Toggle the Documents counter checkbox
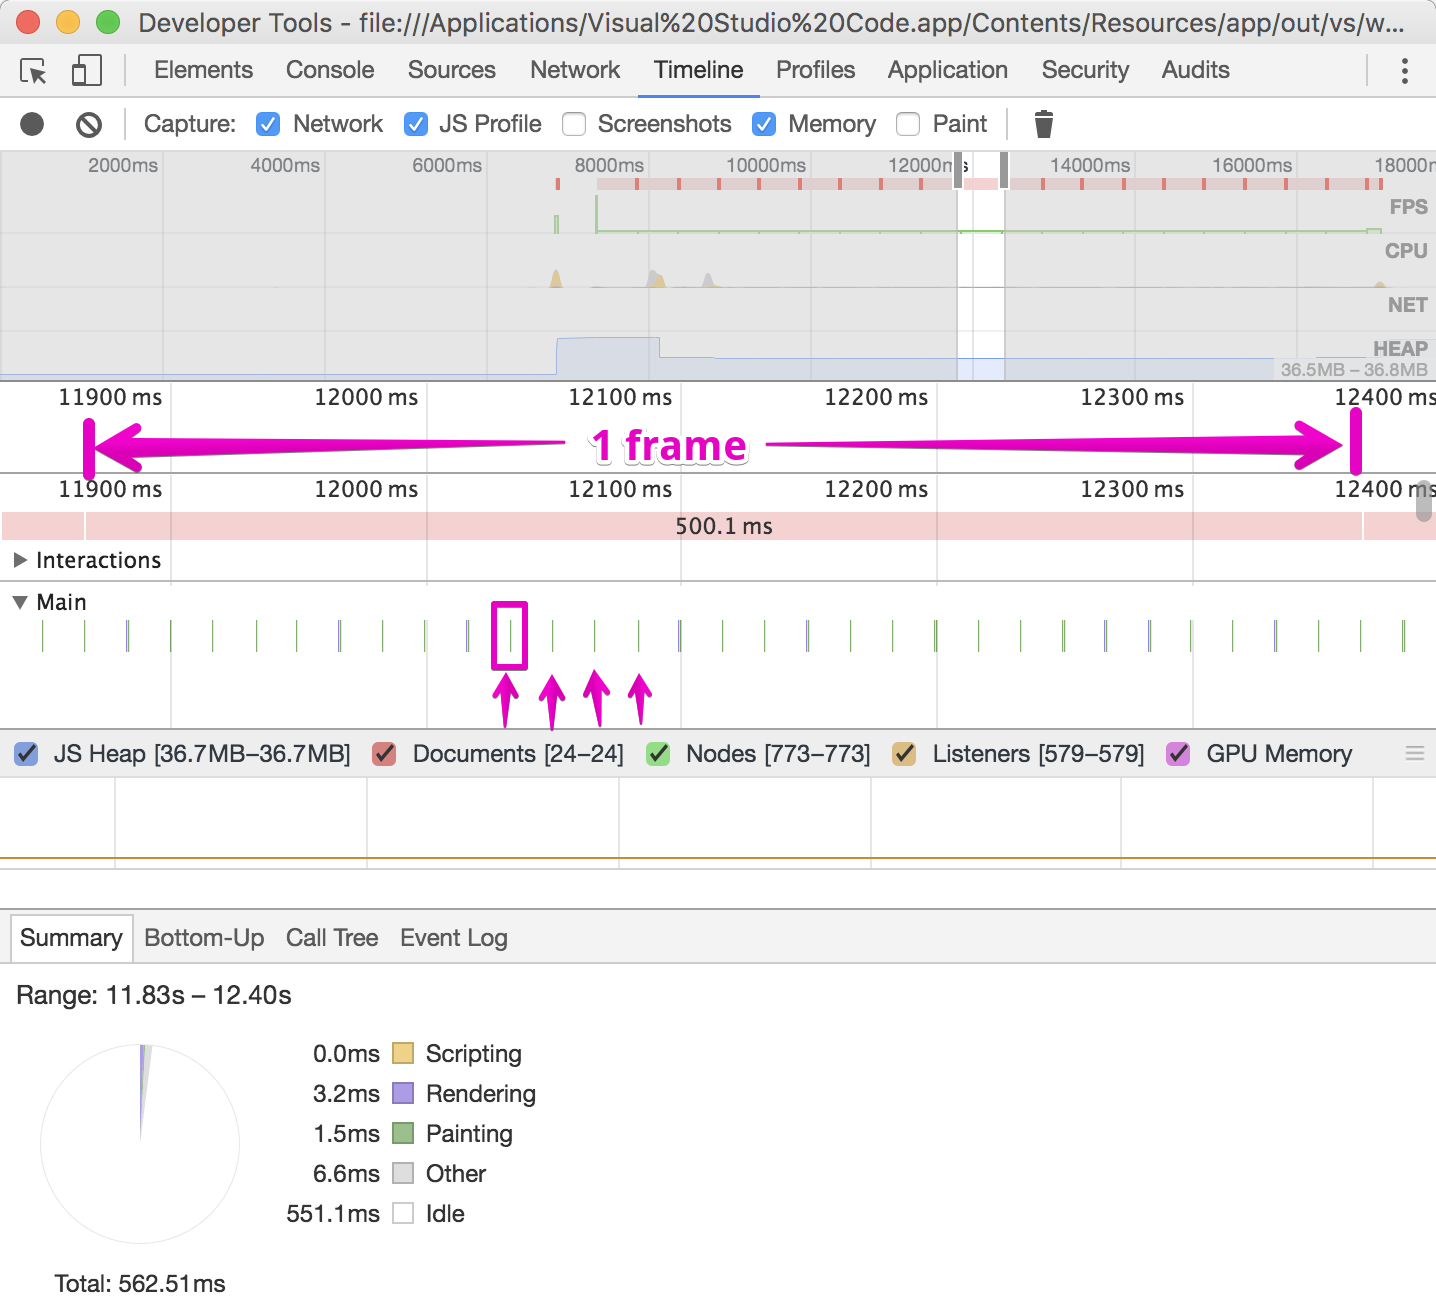Image resolution: width=1436 pixels, height=1298 pixels. click(384, 754)
